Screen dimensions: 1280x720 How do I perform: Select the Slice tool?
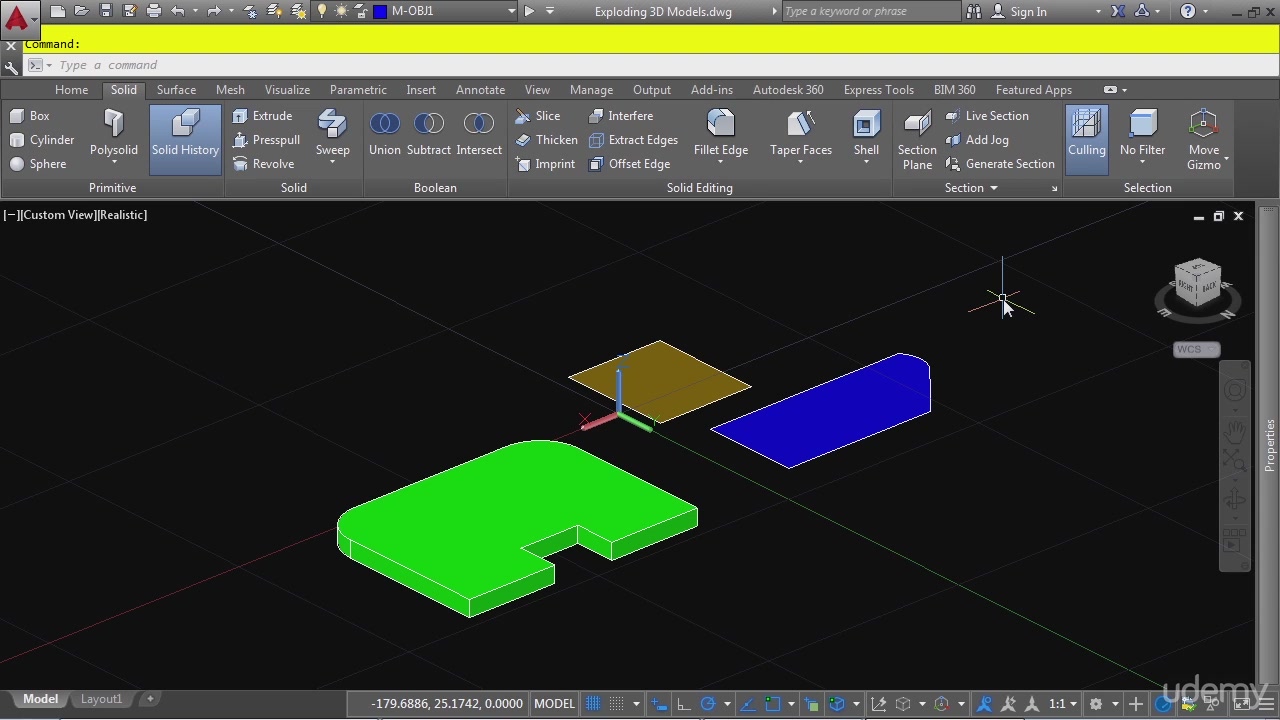(x=538, y=116)
